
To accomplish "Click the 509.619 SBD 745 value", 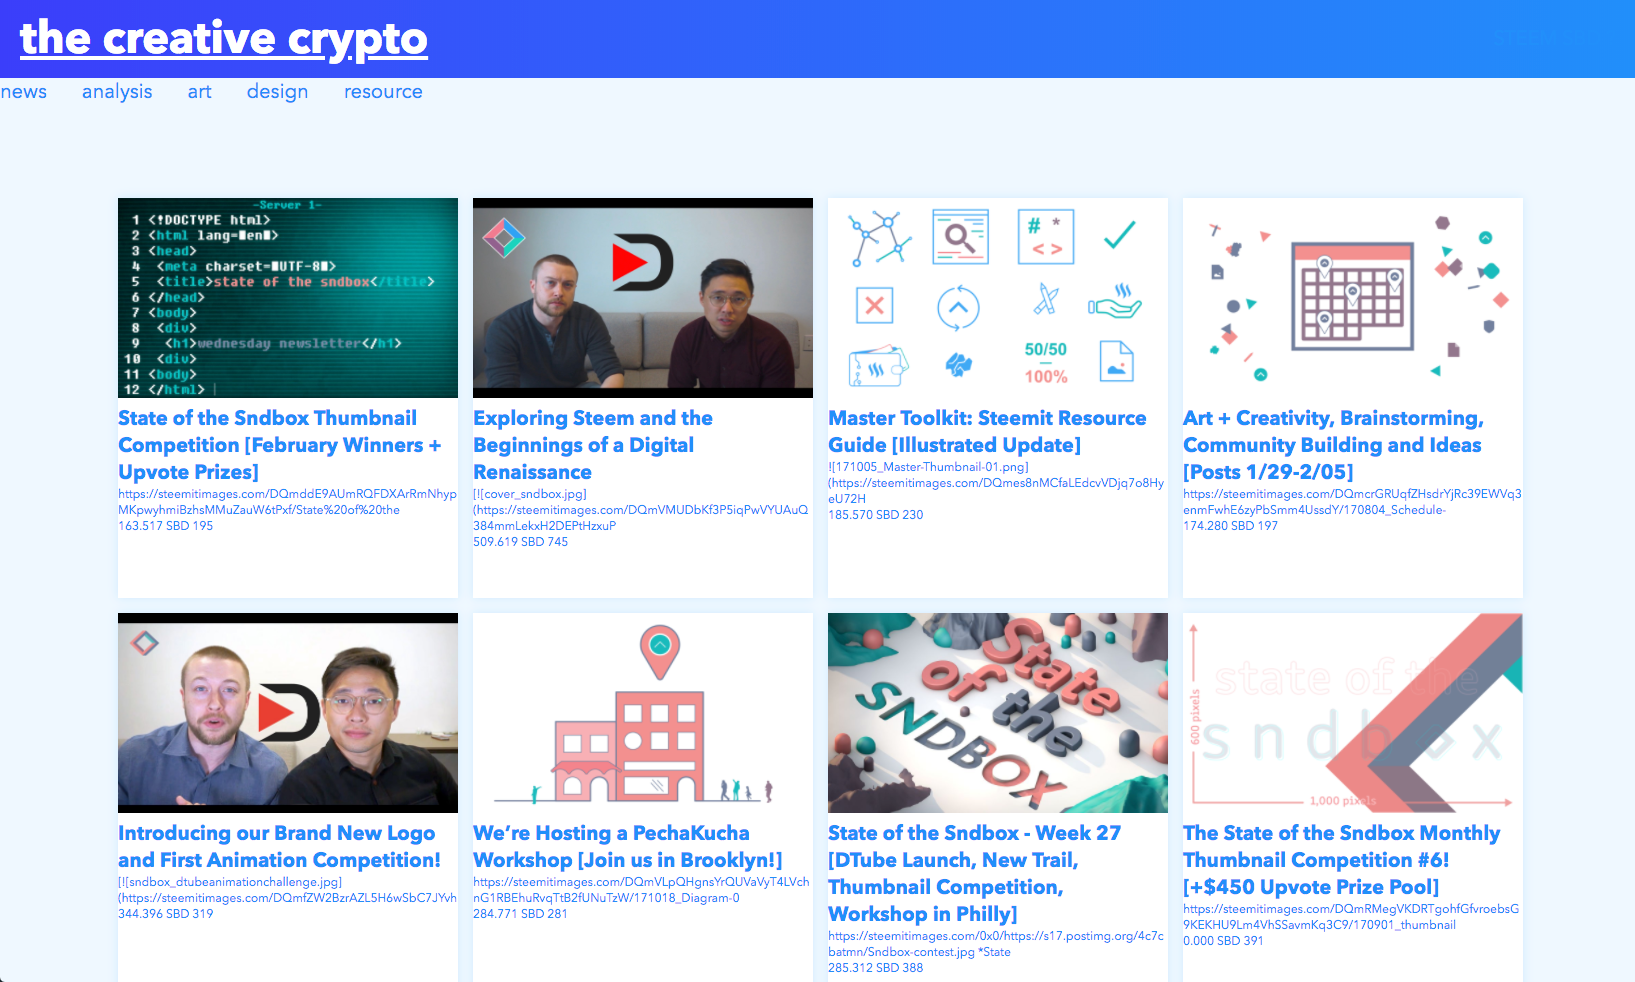I will [521, 542].
